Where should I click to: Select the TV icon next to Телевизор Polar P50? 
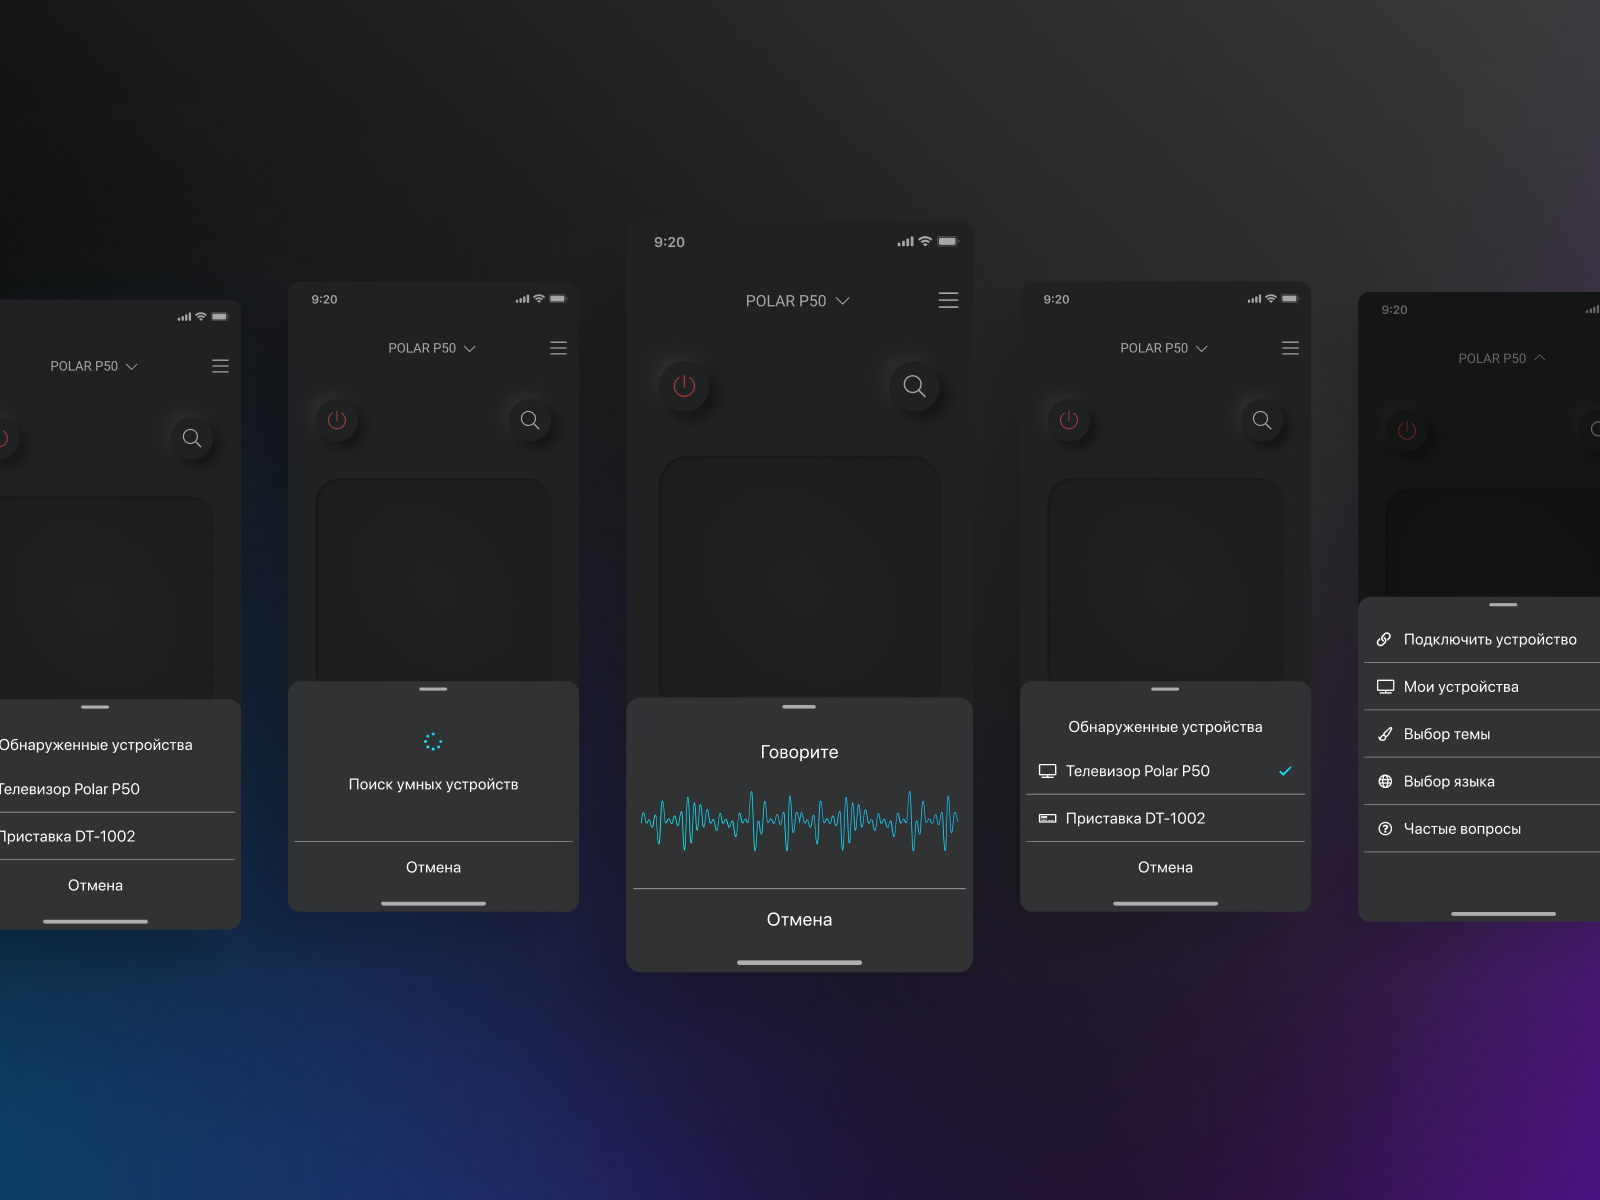pyautogui.click(x=1047, y=771)
